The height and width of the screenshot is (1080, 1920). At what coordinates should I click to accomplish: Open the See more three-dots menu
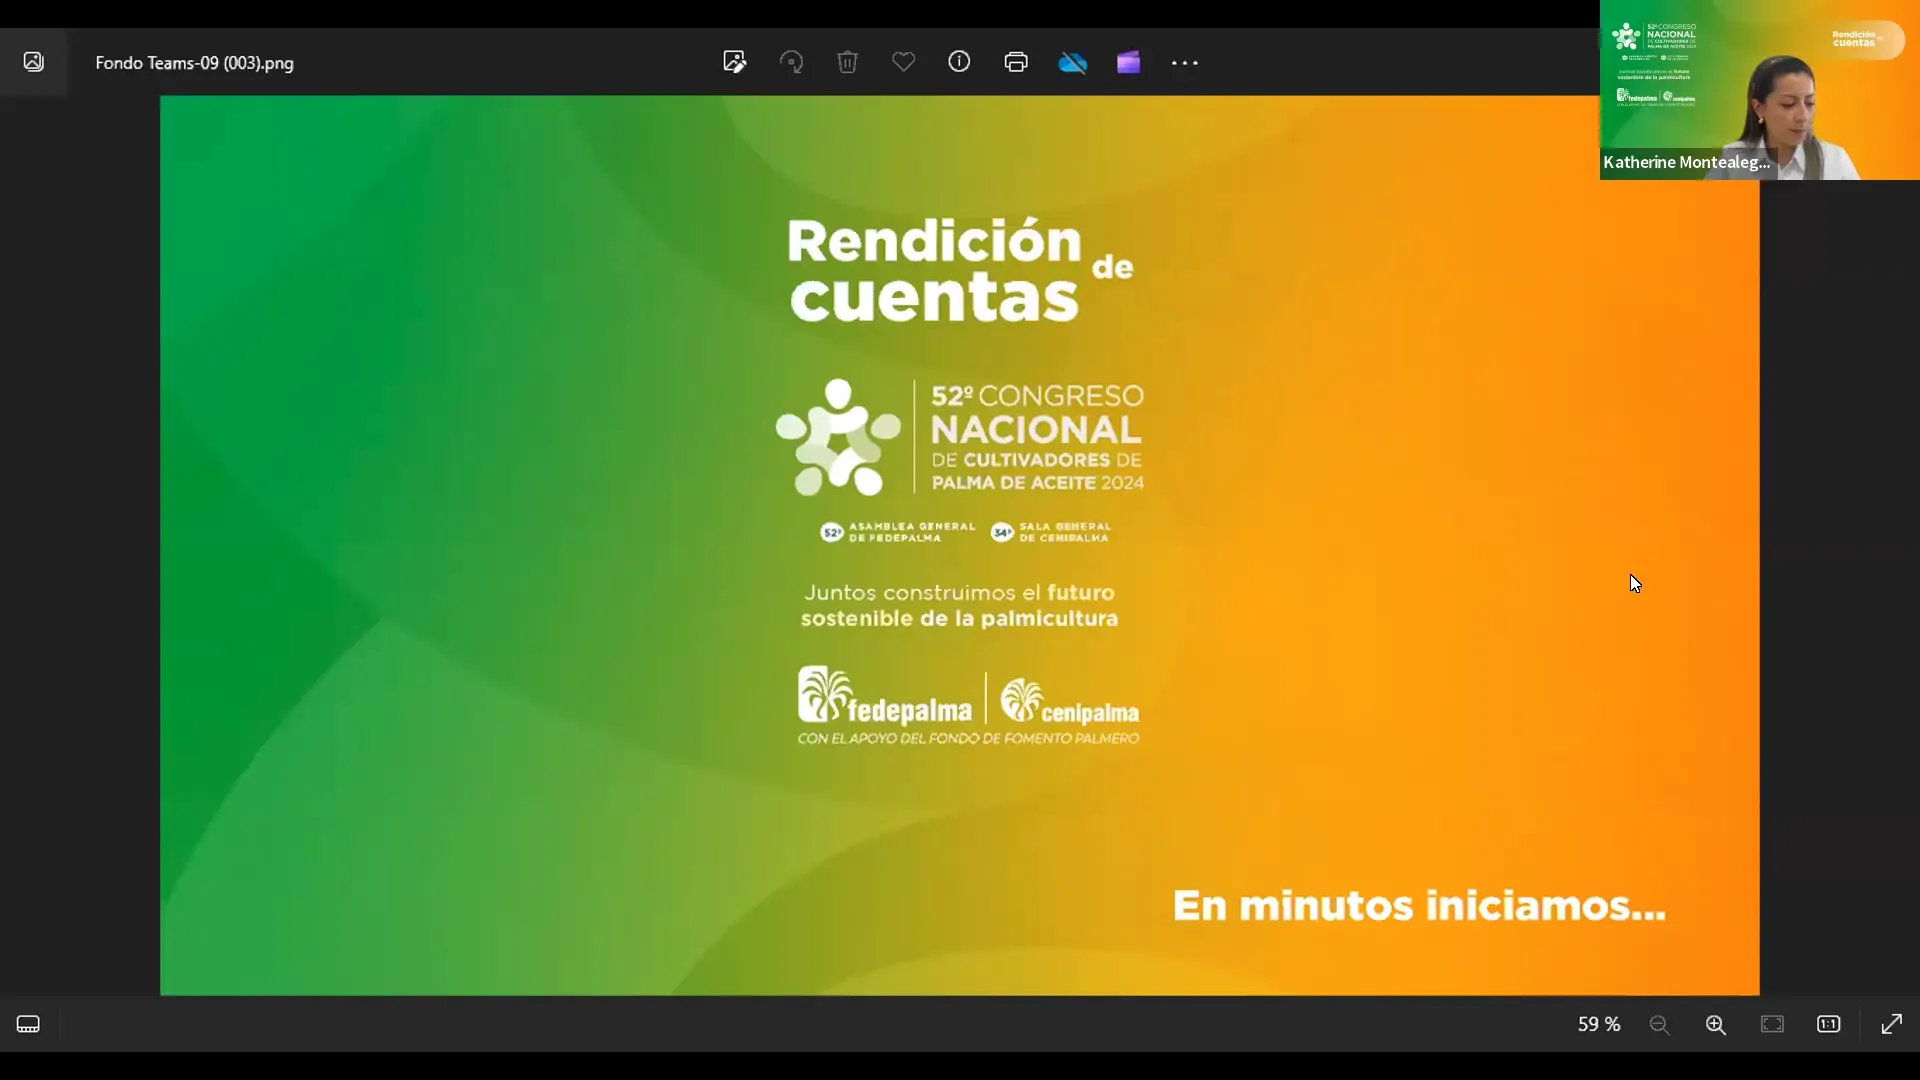tap(1185, 62)
